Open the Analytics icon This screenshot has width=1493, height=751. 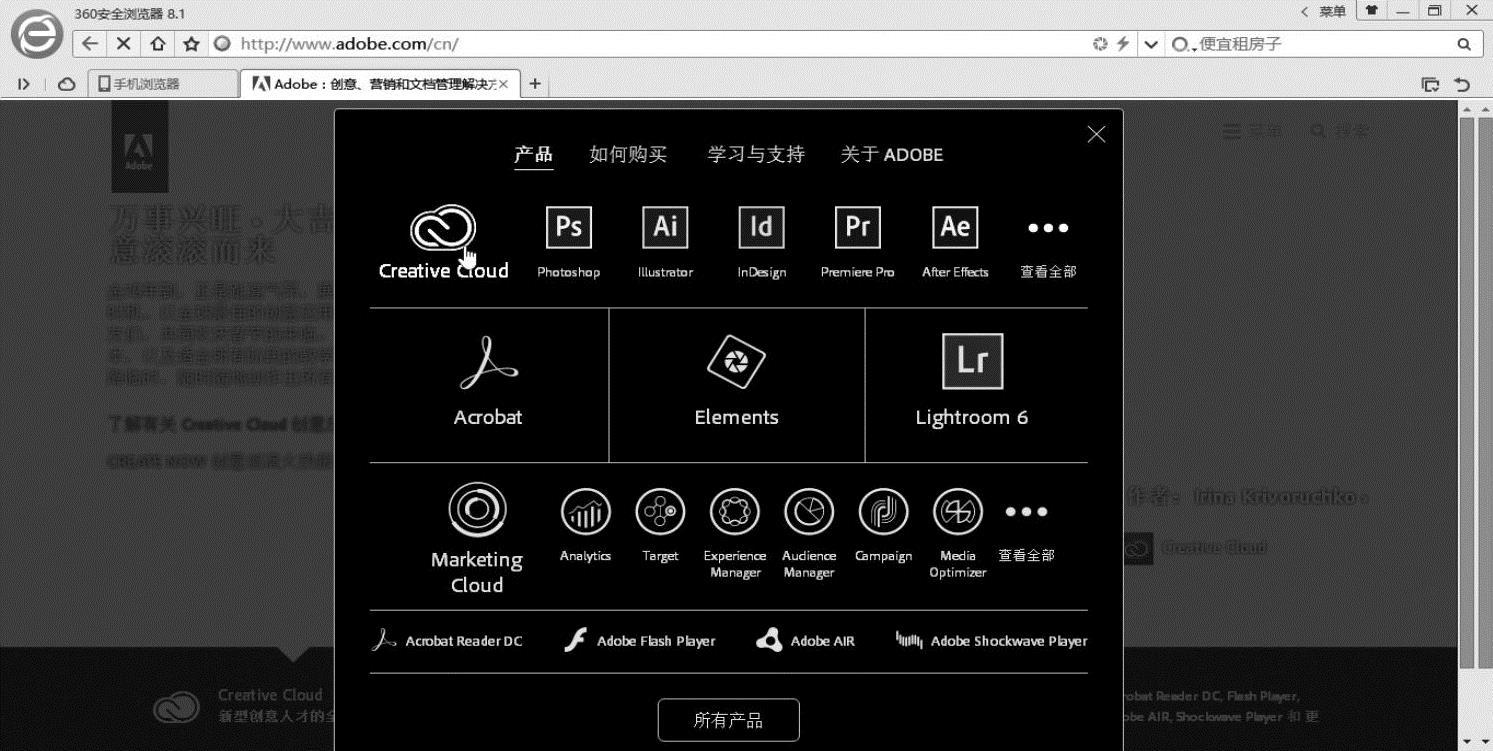585,513
